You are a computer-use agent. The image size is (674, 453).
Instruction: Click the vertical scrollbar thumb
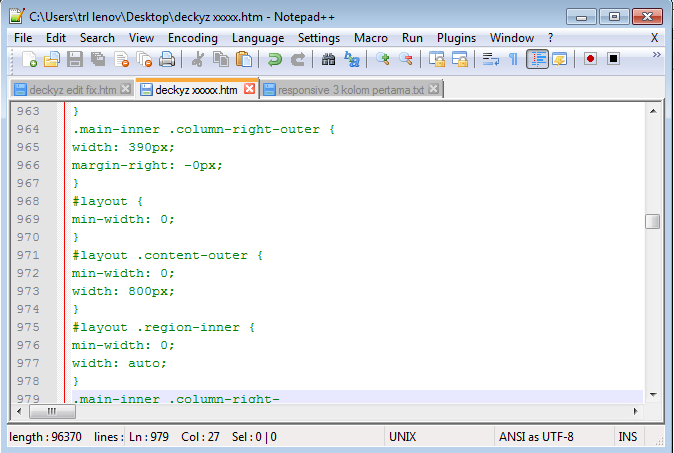pyautogui.click(x=653, y=222)
